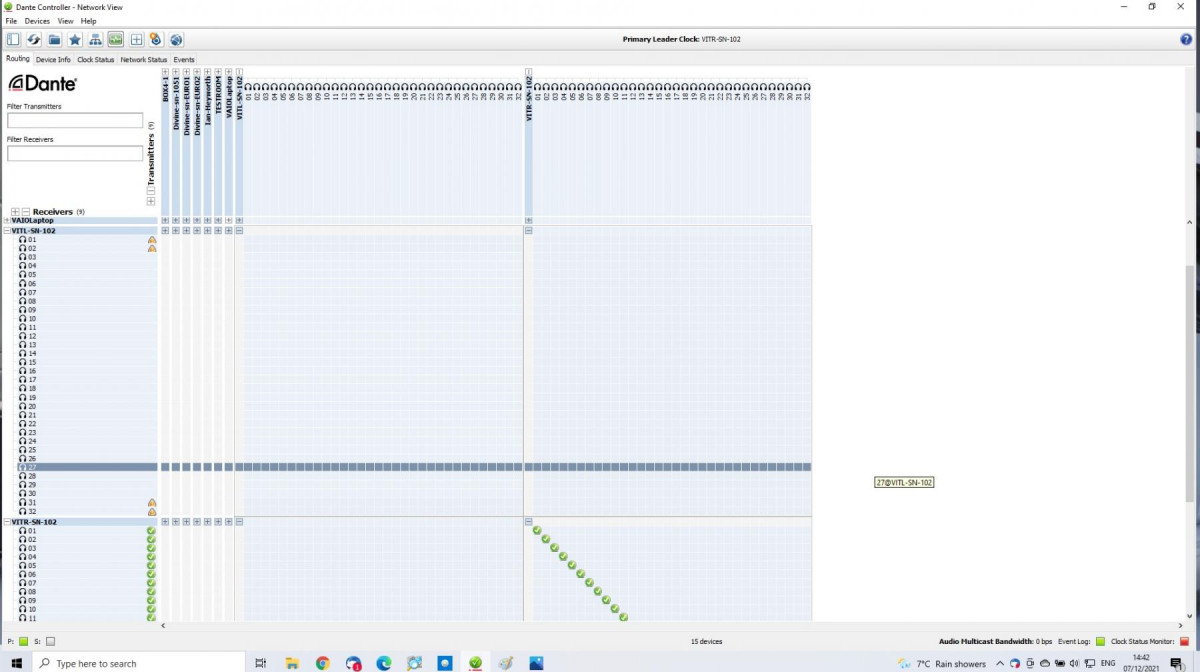Collapse the VITR-SN-102 receiver tree

tap(7, 522)
